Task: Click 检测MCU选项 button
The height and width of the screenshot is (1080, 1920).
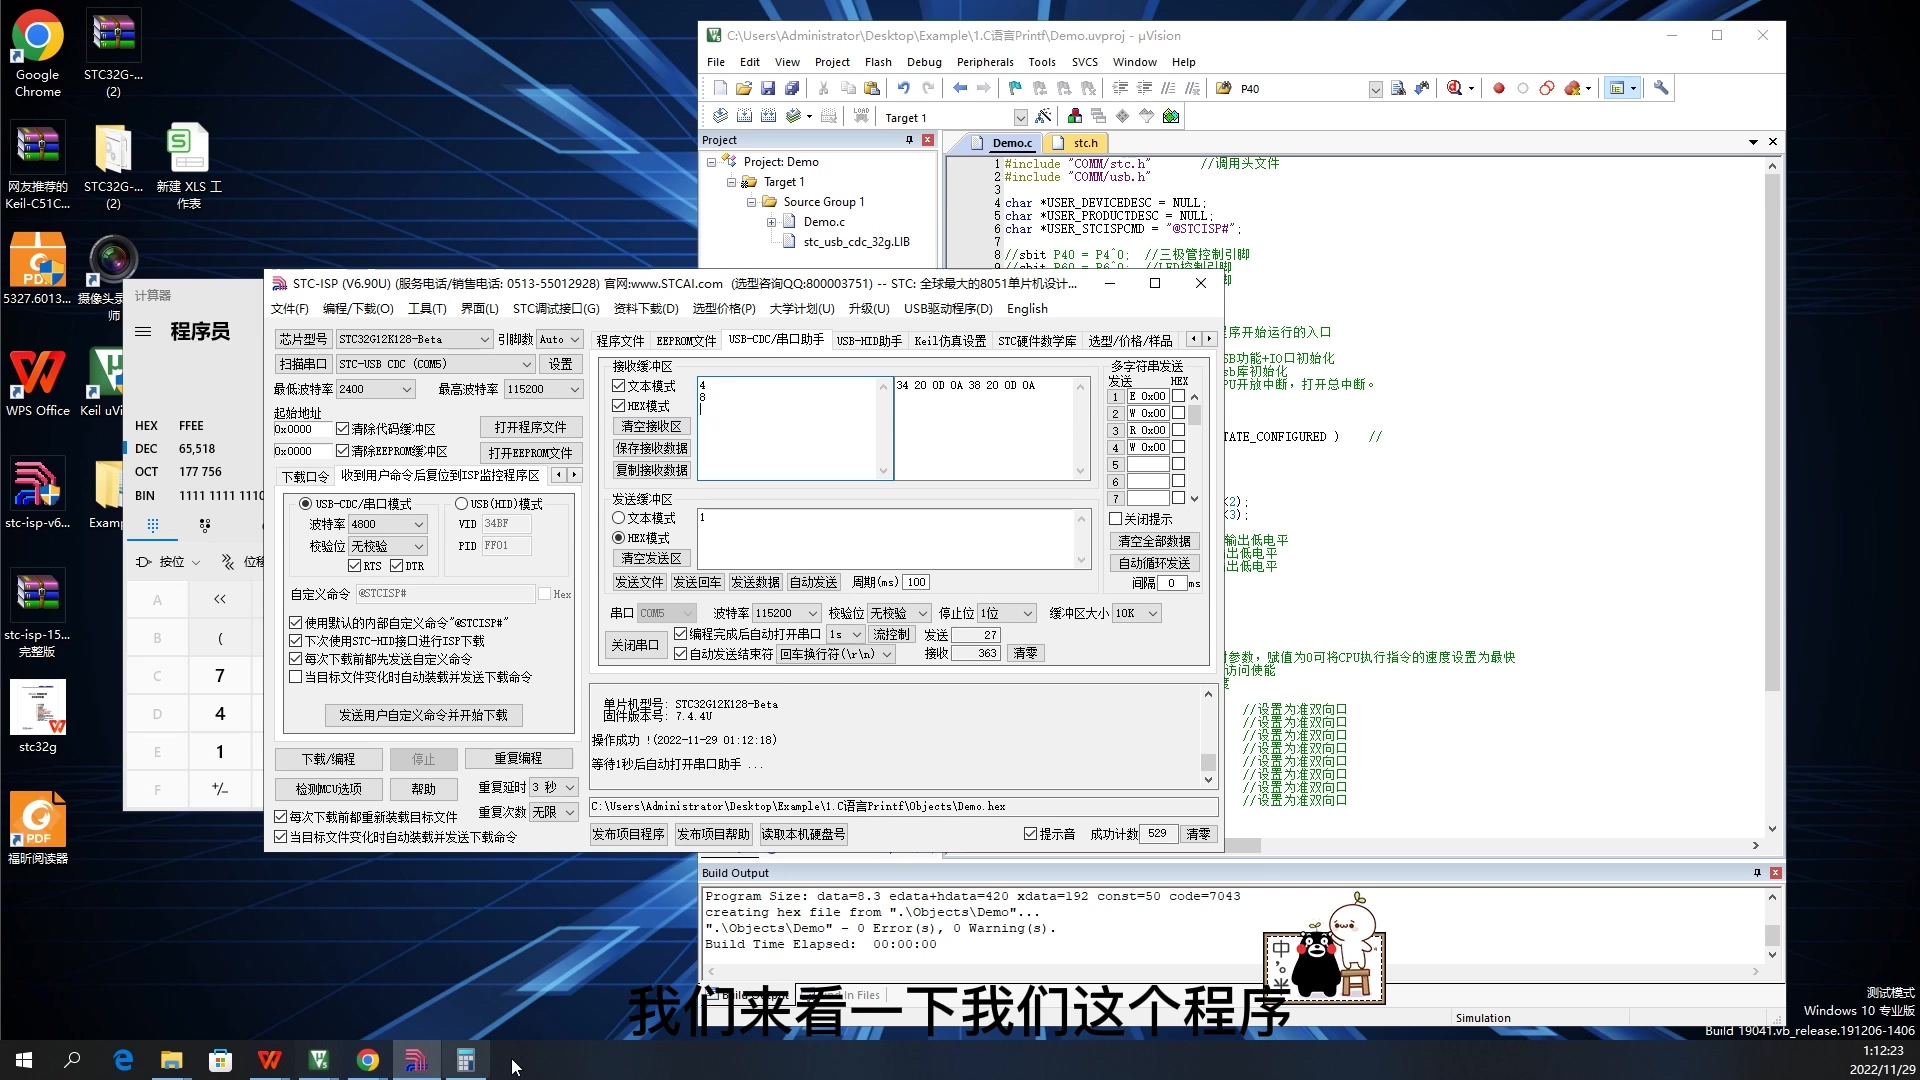Action: [329, 789]
